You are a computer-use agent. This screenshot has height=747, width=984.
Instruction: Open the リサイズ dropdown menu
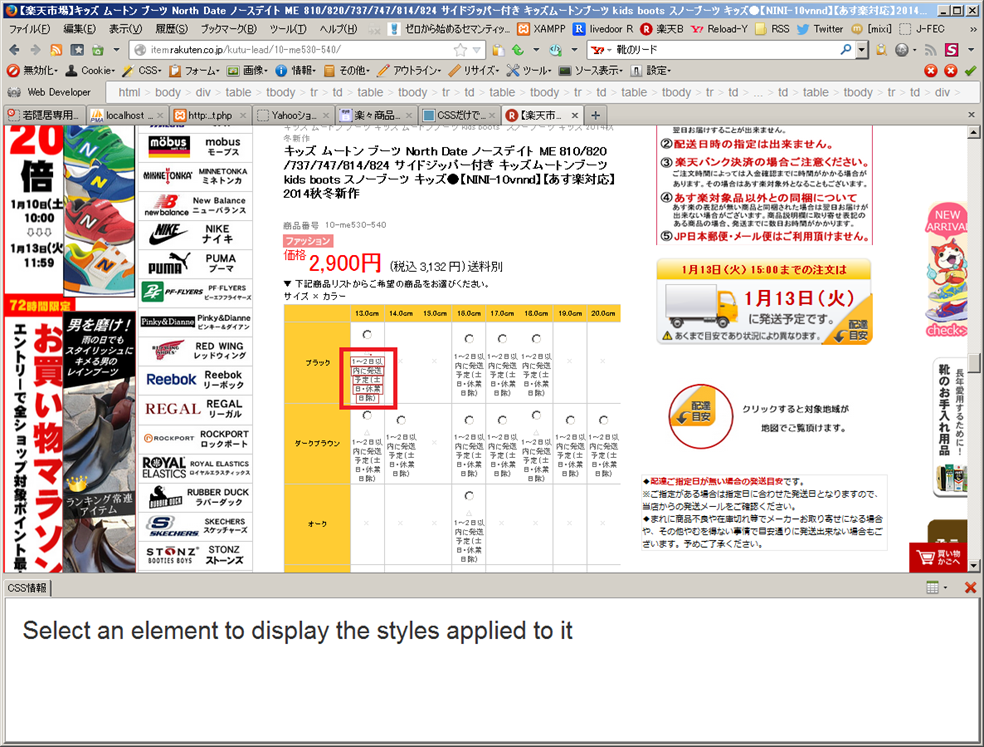tap(474, 71)
